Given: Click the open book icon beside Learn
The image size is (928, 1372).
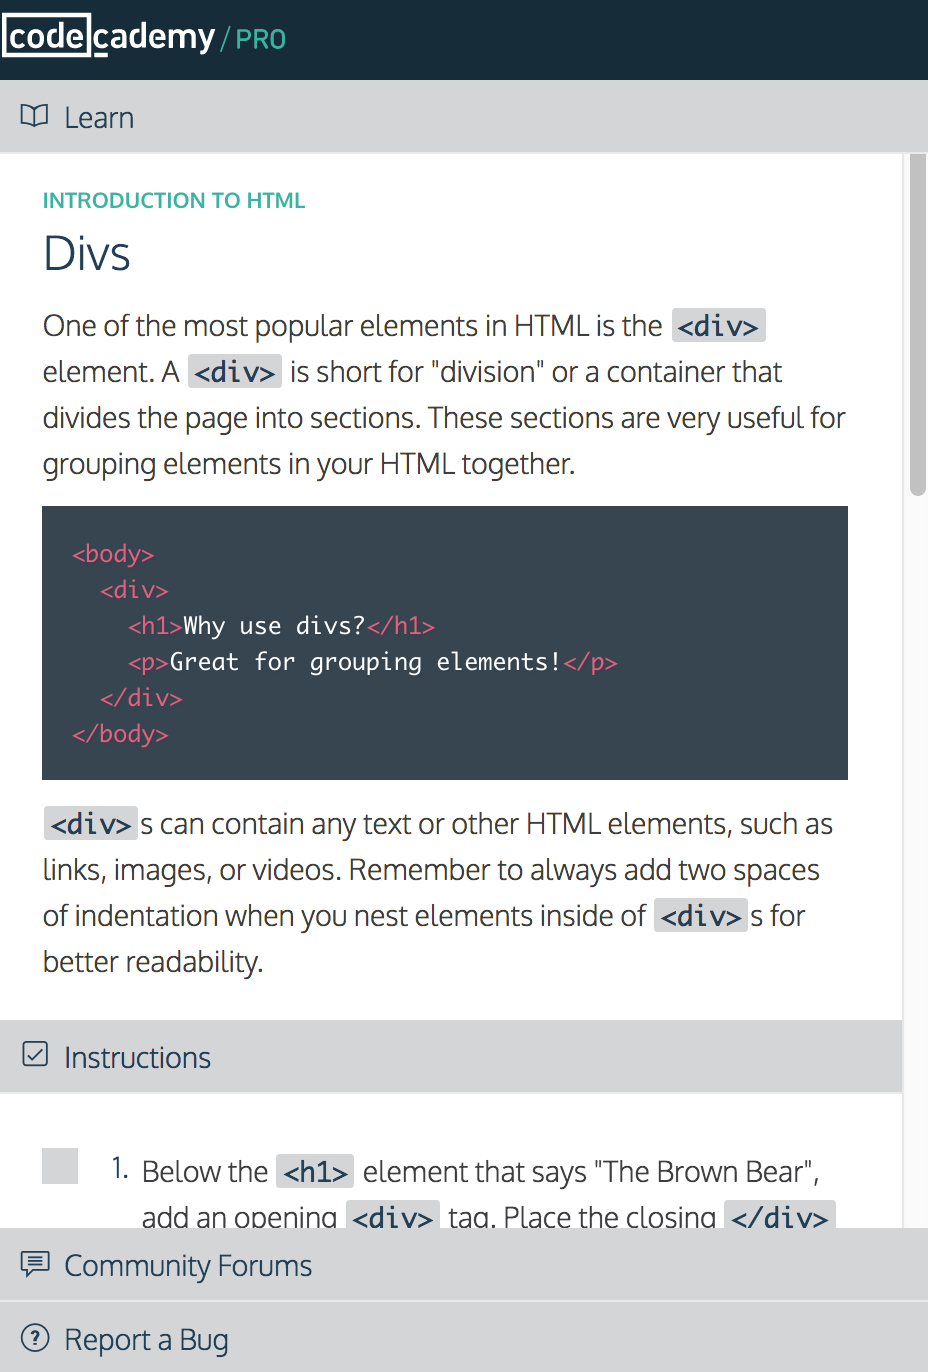Looking at the screenshot, I should pos(34,117).
